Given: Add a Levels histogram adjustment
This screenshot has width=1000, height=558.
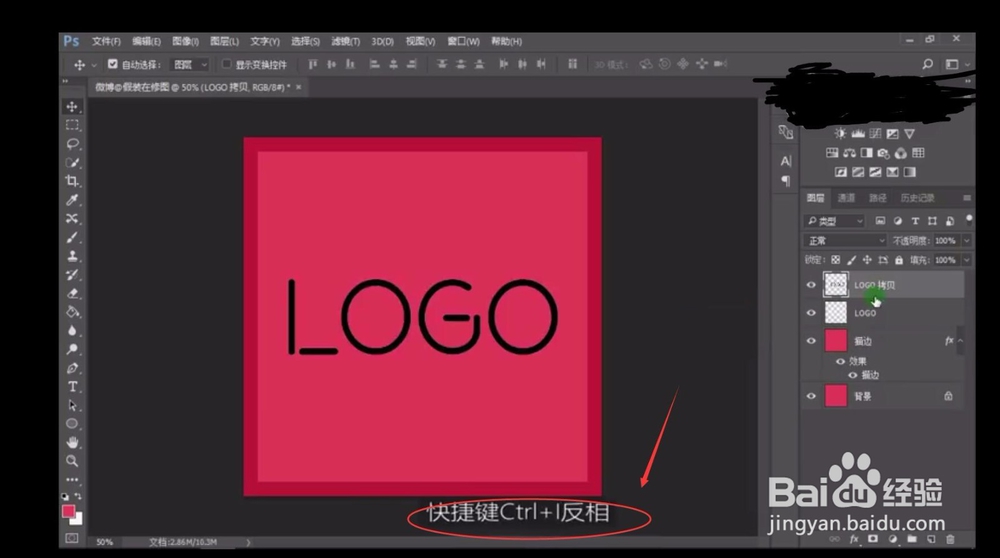Looking at the screenshot, I should (858, 133).
